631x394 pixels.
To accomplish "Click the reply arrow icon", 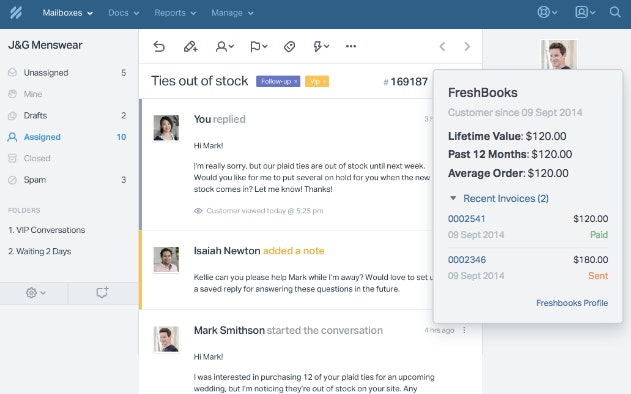I will click(159, 47).
